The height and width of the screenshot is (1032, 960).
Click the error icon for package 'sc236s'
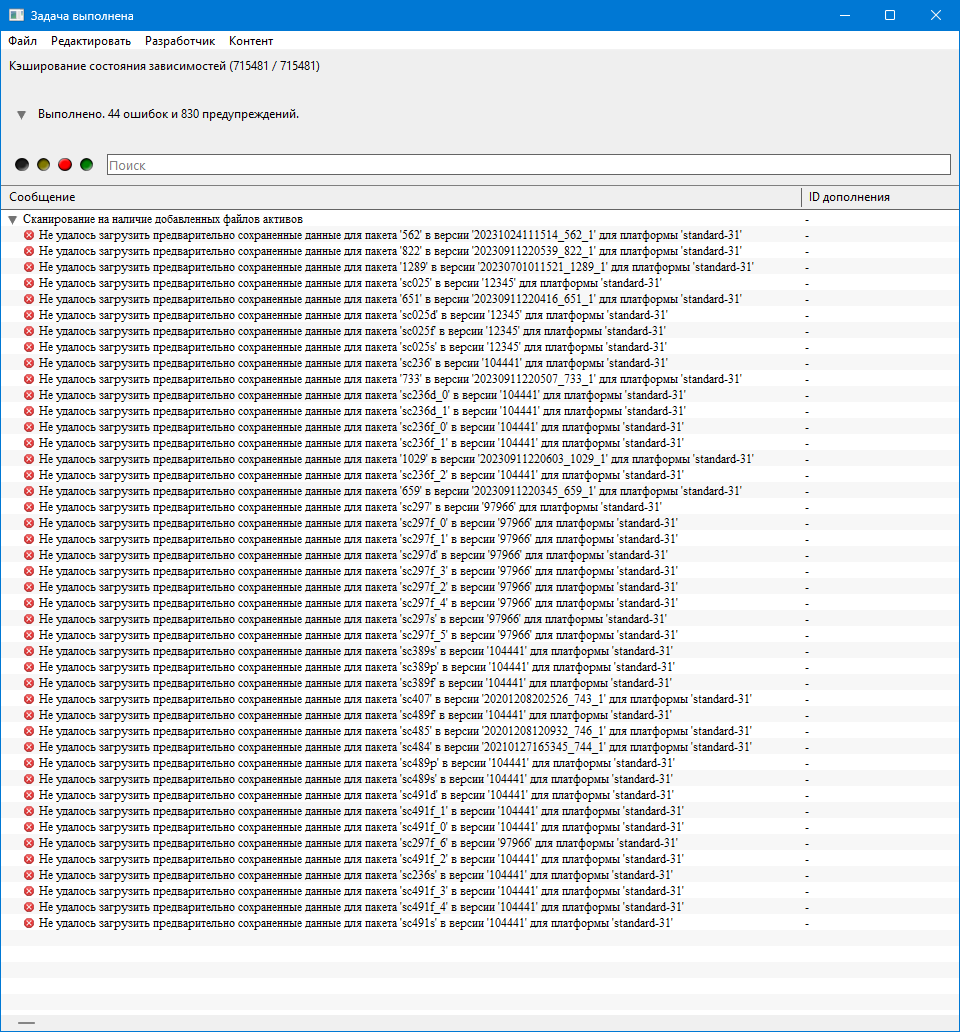click(29, 875)
